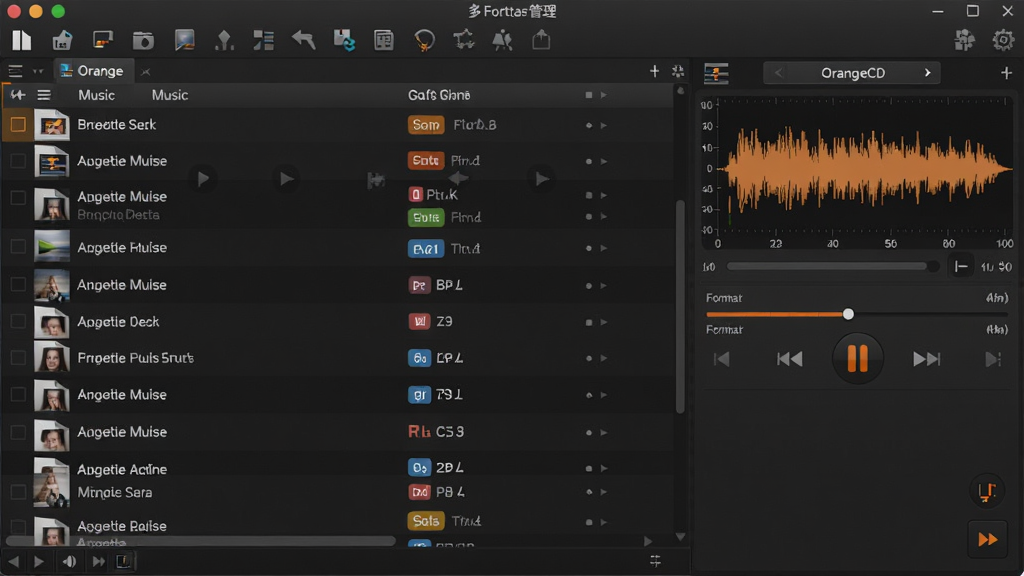Click the first Music column header

97,95
